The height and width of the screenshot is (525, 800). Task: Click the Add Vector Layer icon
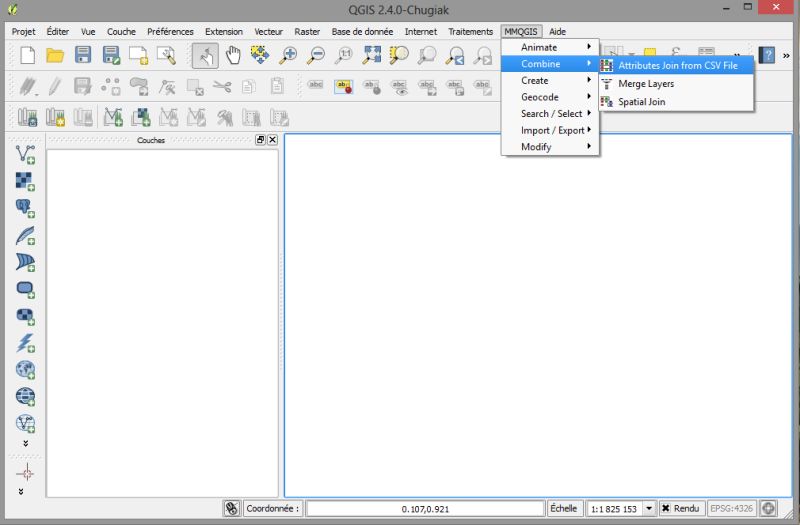point(25,154)
